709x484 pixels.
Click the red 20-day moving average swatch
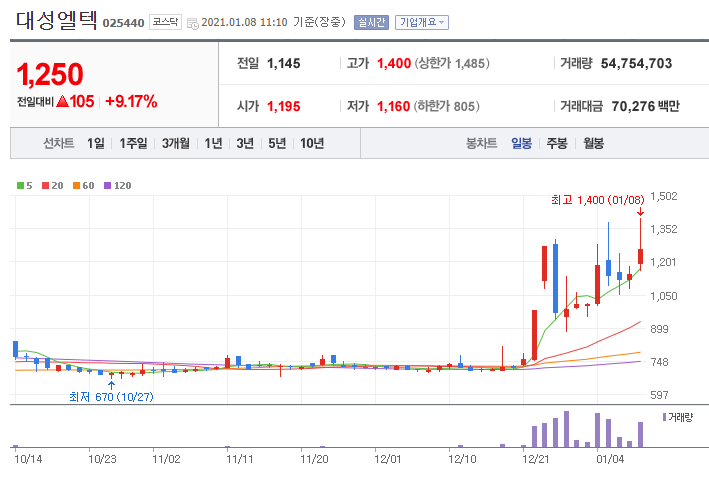pyautogui.click(x=45, y=185)
